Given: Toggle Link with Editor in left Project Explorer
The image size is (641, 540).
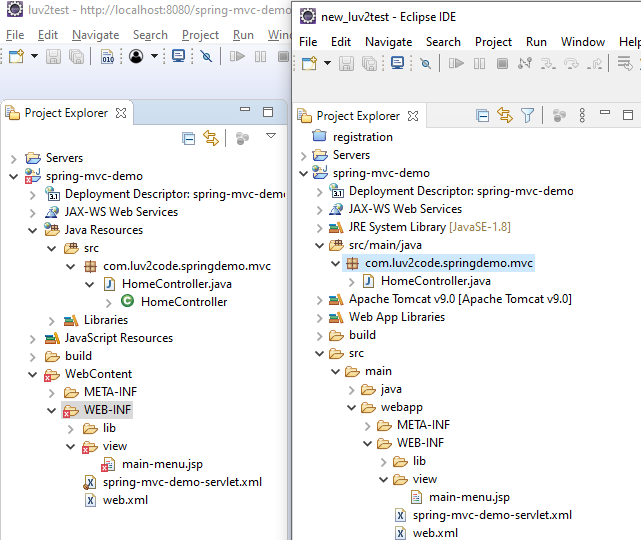Looking at the screenshot, I should pos(211,138).
